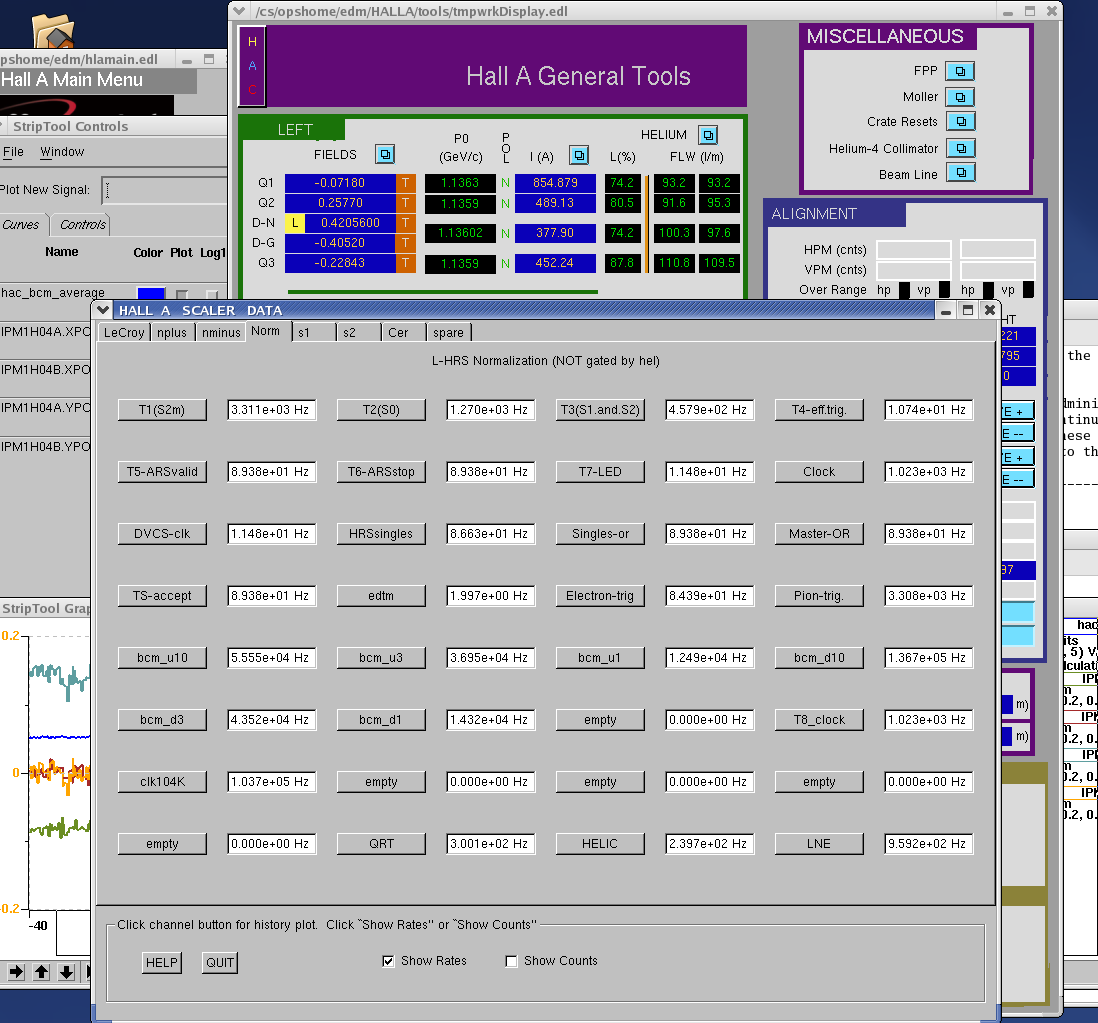Click the Q1 orange T indicator
Screen dimensions: 1098x1023
[405, 183]
